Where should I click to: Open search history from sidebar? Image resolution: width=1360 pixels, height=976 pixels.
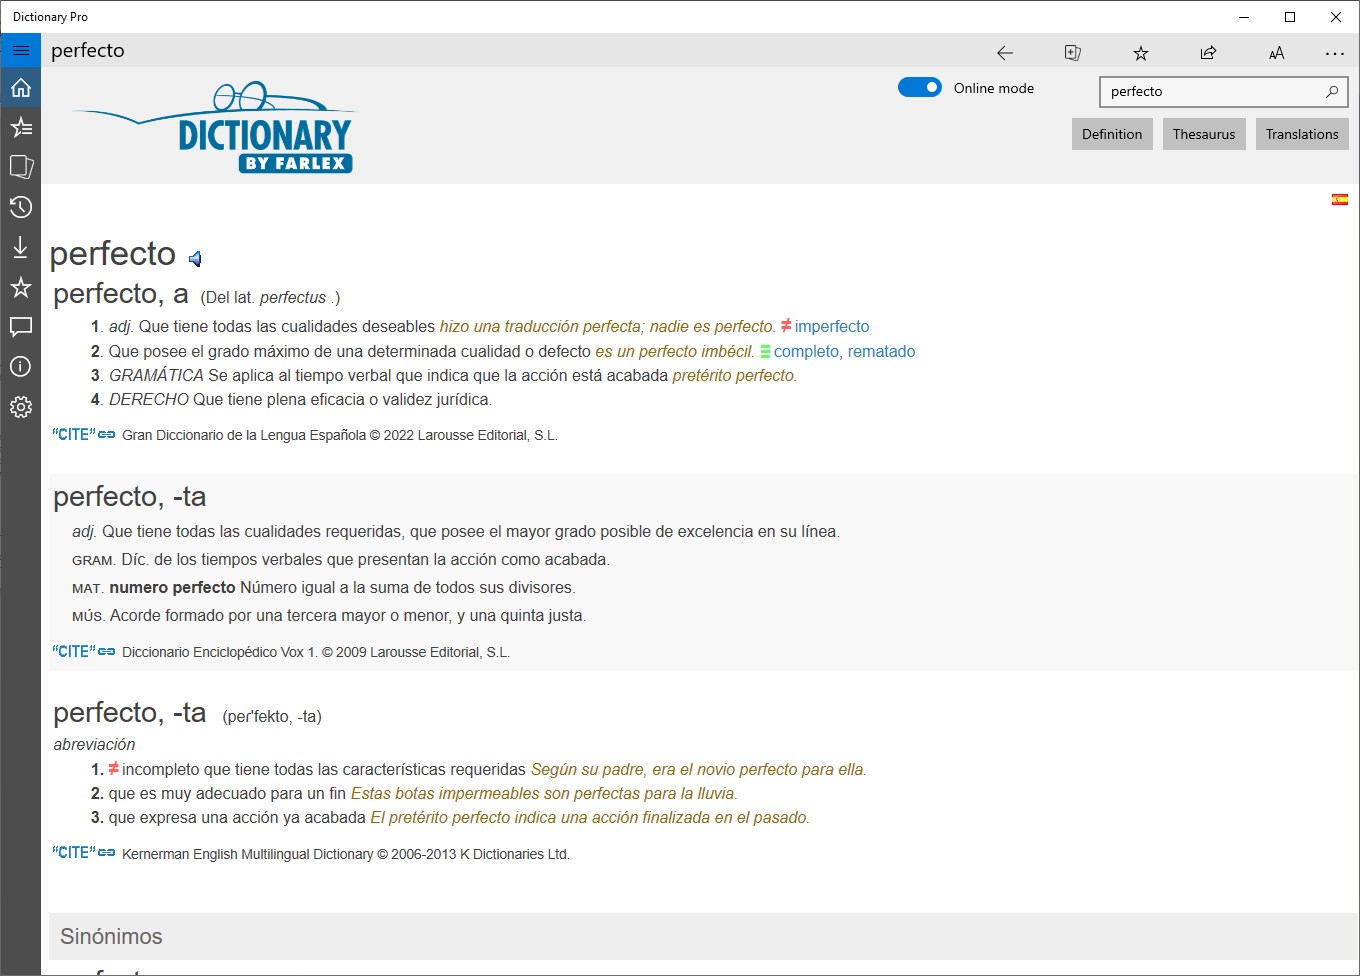click(x=21, y=207)
